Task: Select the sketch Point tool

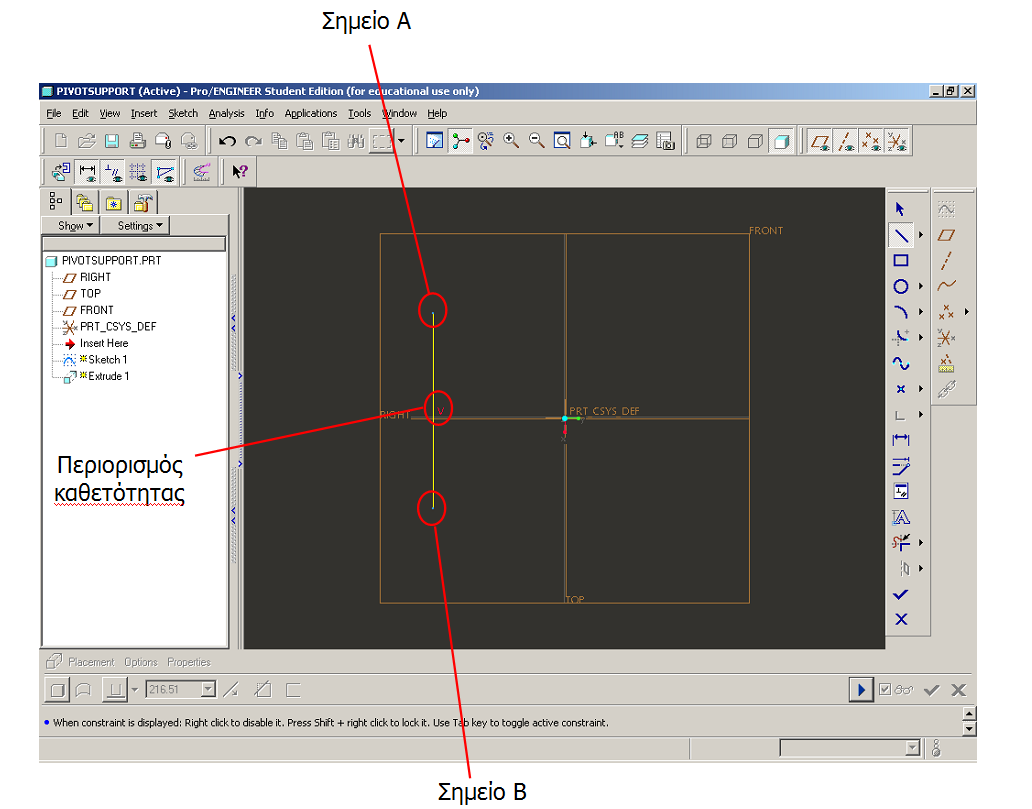Action: coord(901,389)
